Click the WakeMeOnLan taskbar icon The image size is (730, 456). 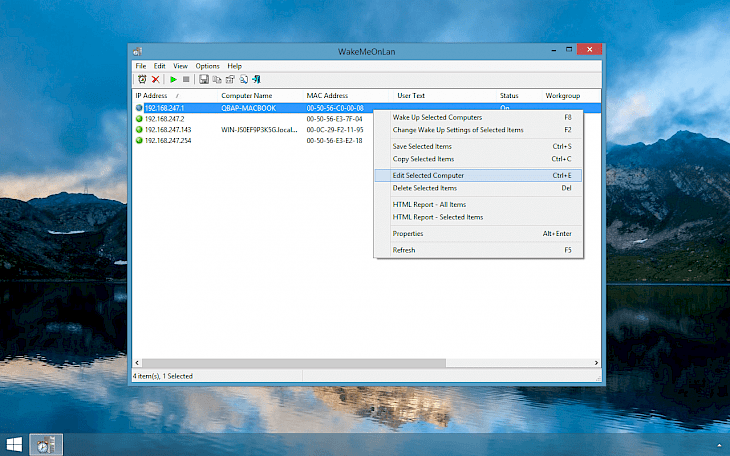coord(46,444)
